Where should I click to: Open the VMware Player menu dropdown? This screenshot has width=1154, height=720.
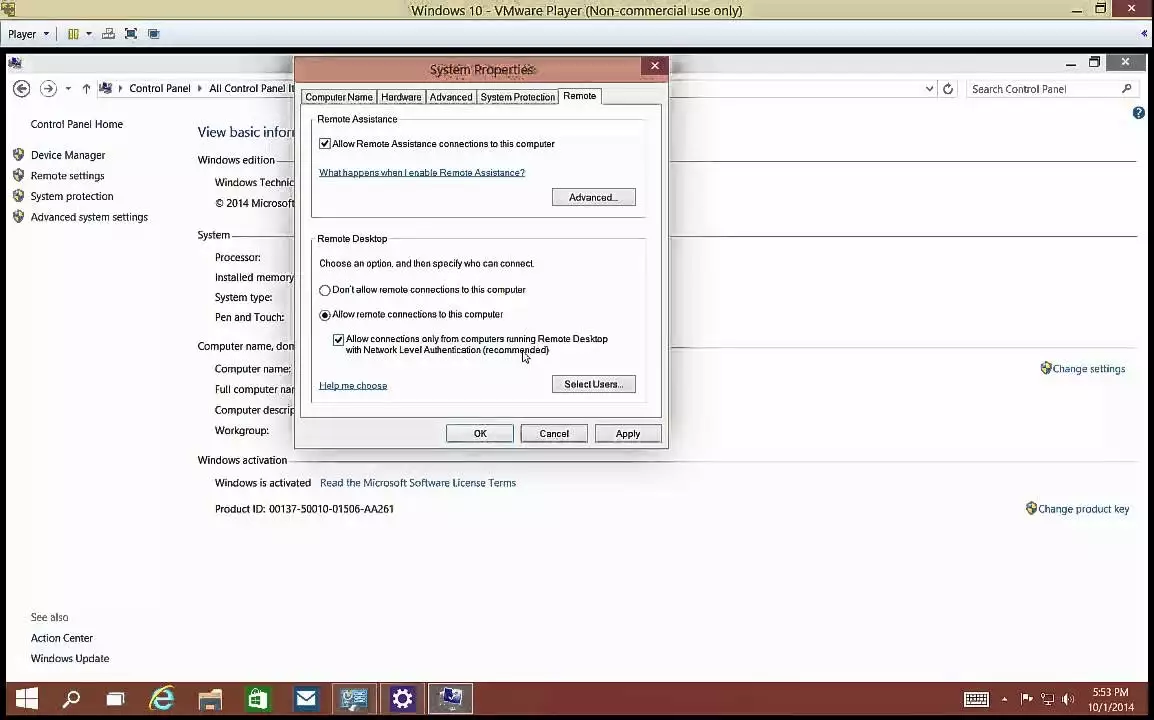pyautogui.click(x=28, y=34)
